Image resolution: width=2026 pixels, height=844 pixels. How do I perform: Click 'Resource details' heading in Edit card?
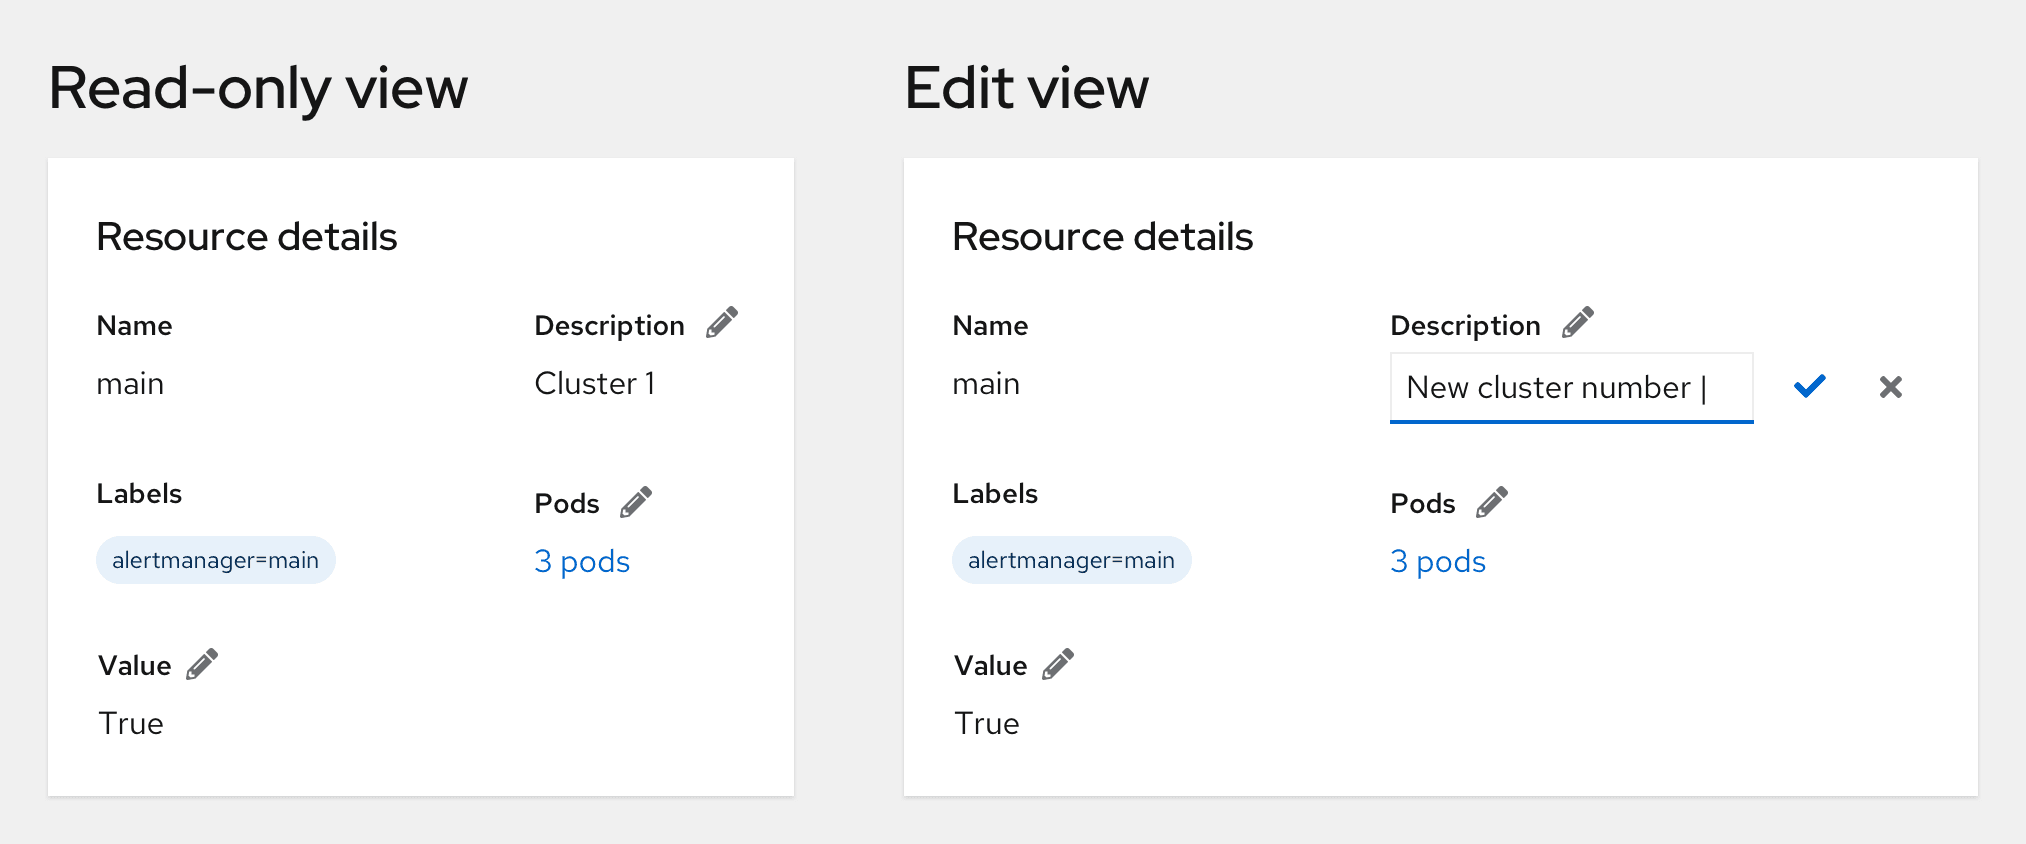(x=1102, y=237)
